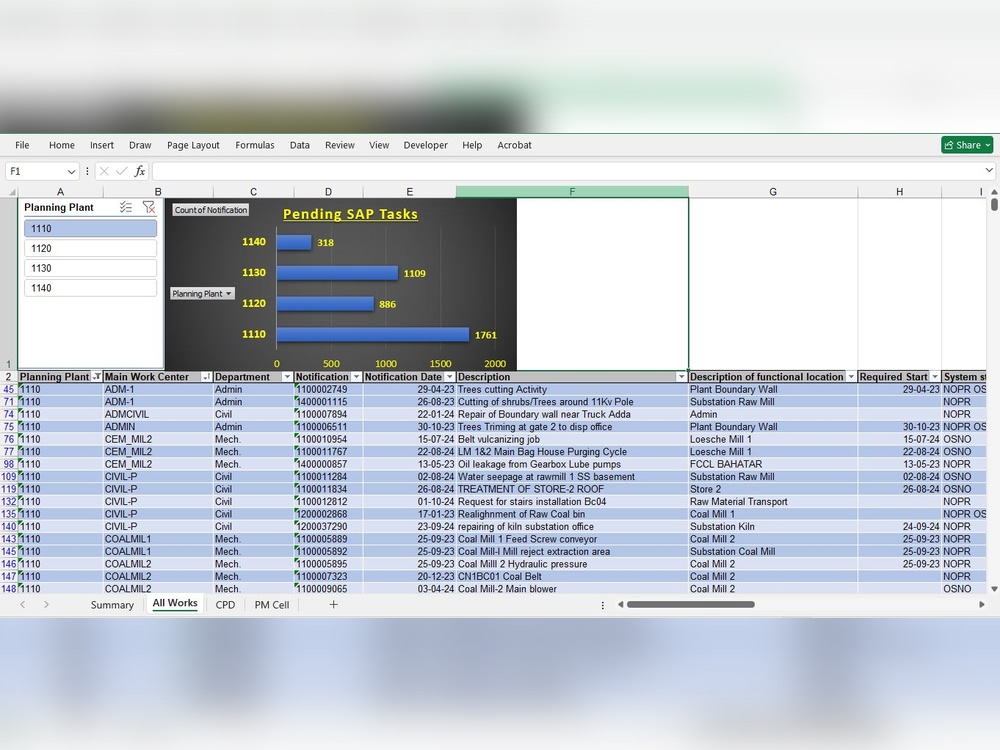The image size is (1000, 750).
Task: Click inside the formula bar input field
Action: click(500, 171)
